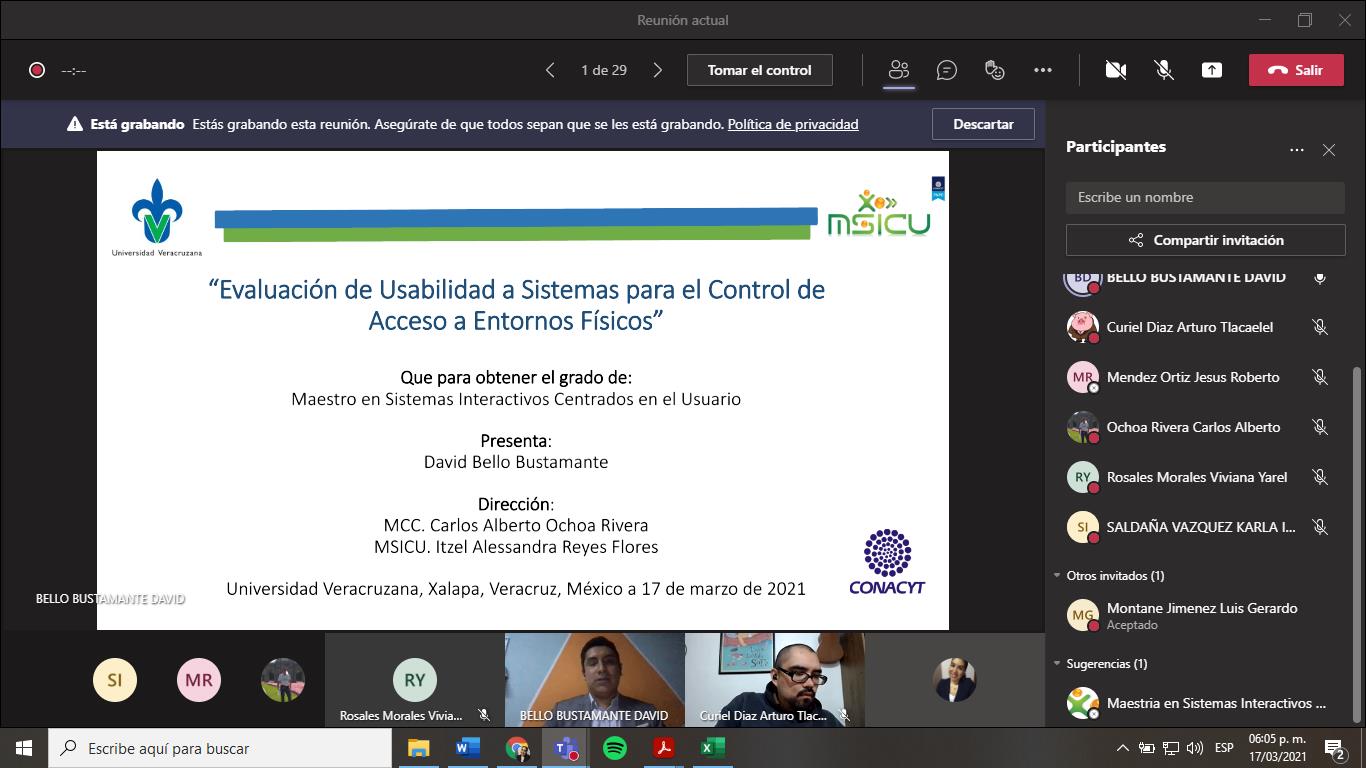Toggle the microphone mute button
Viewport: 1366px width, 768px height.
(x=1163, y=70)
